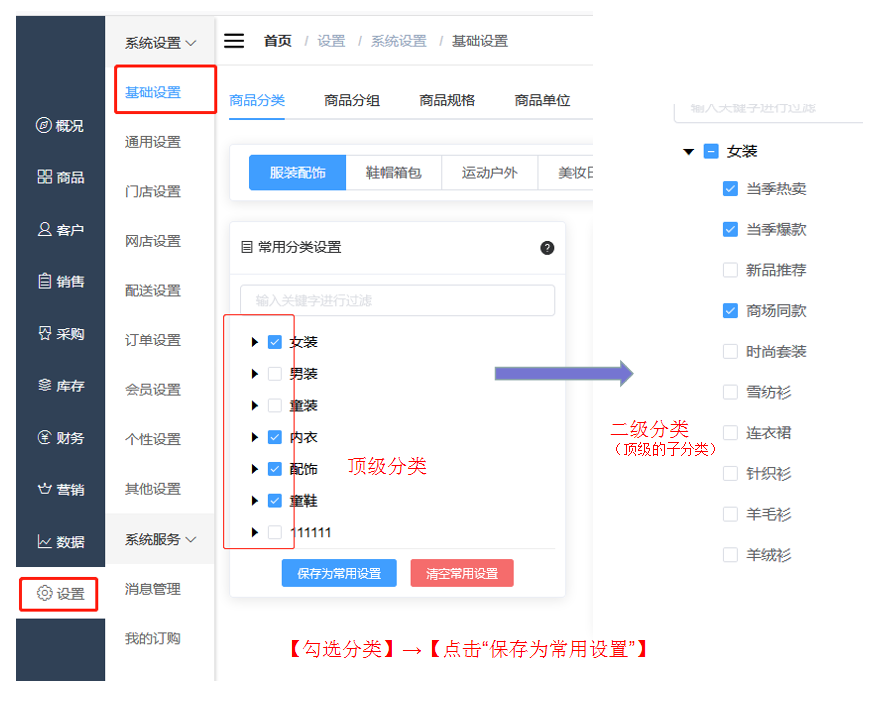Click the help question mark icon

547,248
